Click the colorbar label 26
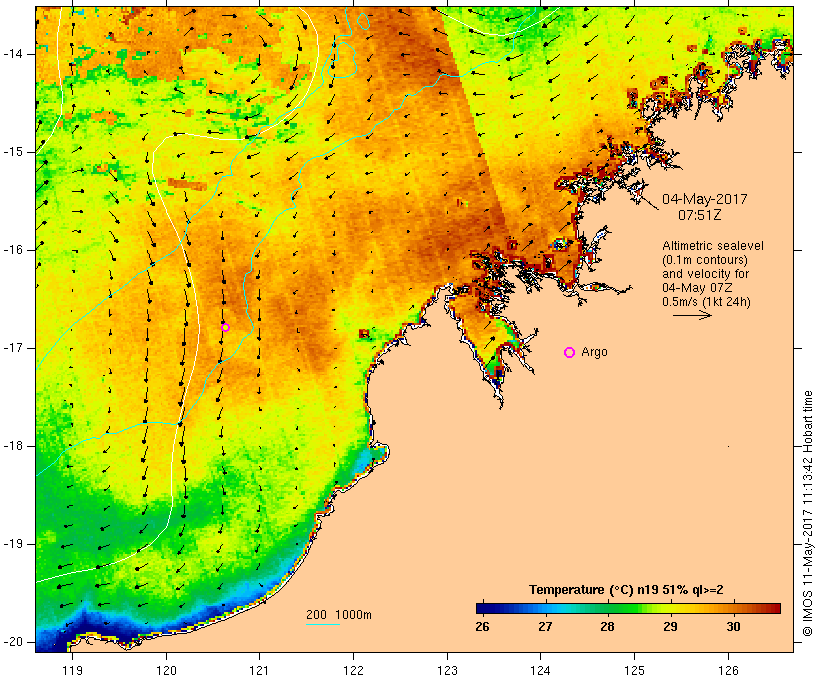The image size is (820, 680). [x=482, y=627]
